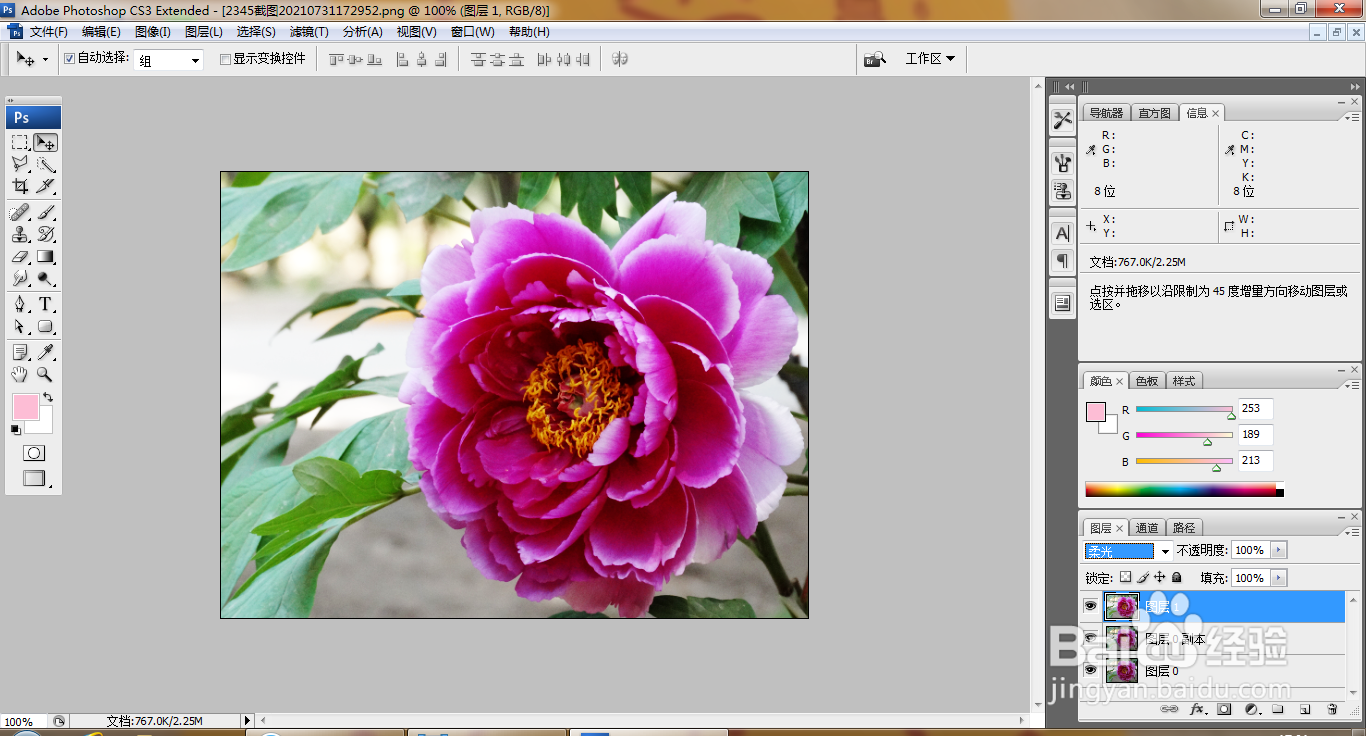
Task: Select the Brush tool
Action: [x=45, y=212]
